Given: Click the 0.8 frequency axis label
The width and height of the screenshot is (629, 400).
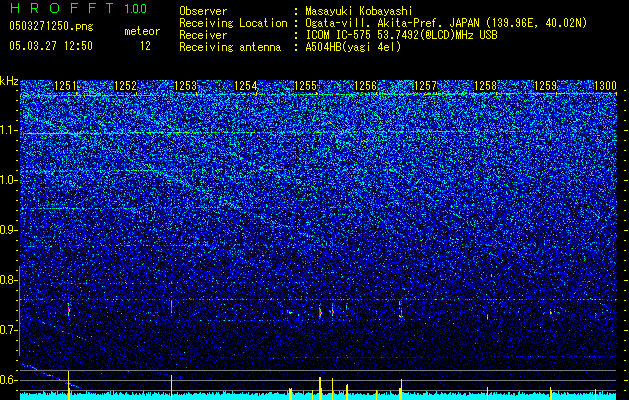Looking at the screenshot, I should pos(9,280).
